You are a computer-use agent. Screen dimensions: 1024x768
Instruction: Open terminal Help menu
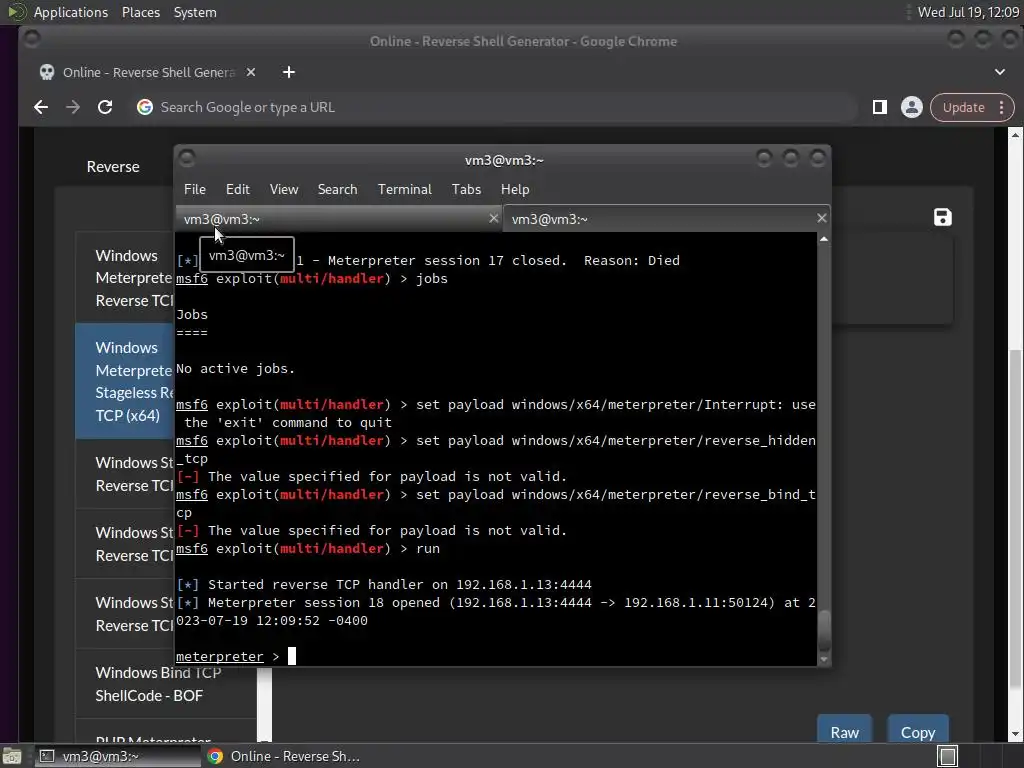click(x=515, y=189)
